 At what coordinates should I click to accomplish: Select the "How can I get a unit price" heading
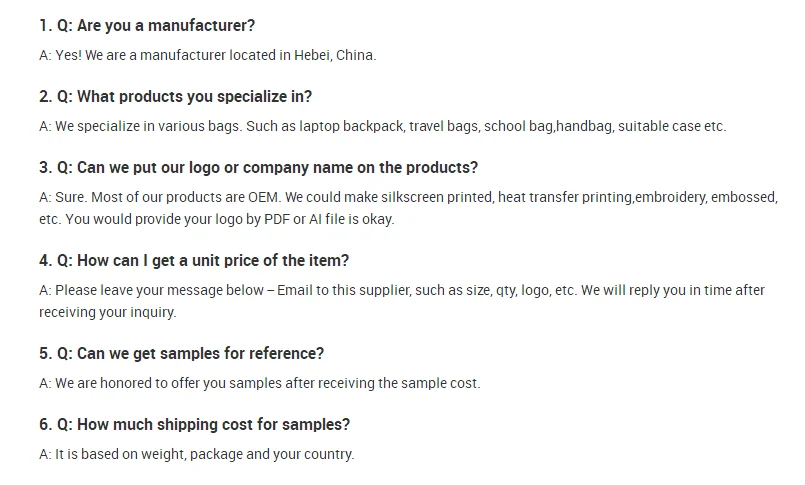(x=194, y=261)
